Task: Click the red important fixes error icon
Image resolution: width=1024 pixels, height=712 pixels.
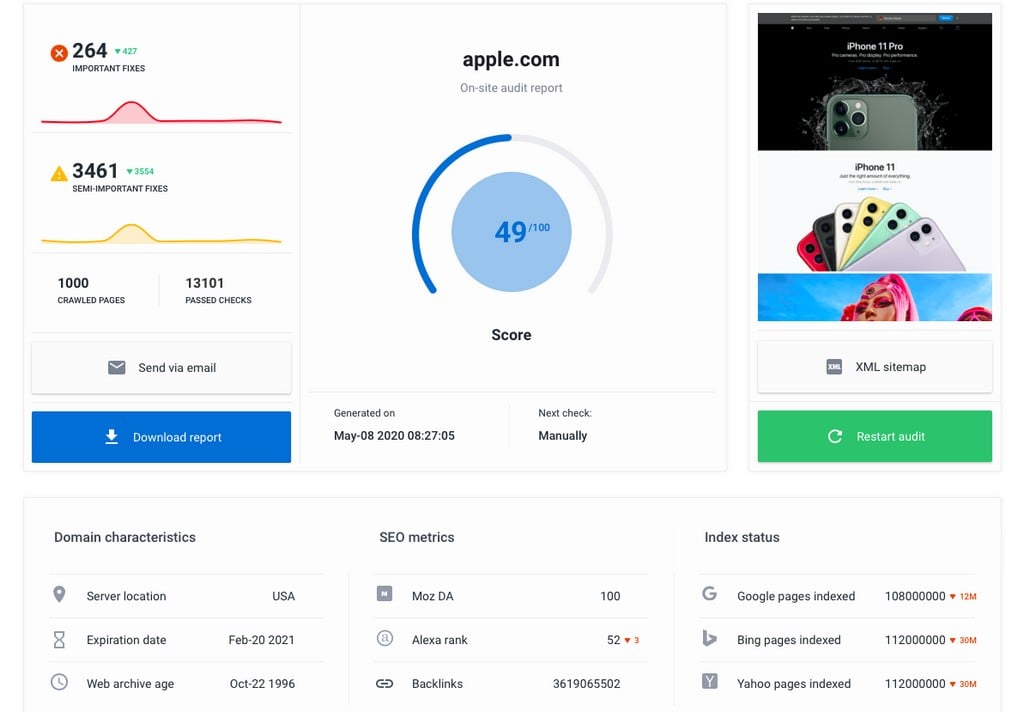Action: point(59,50)
